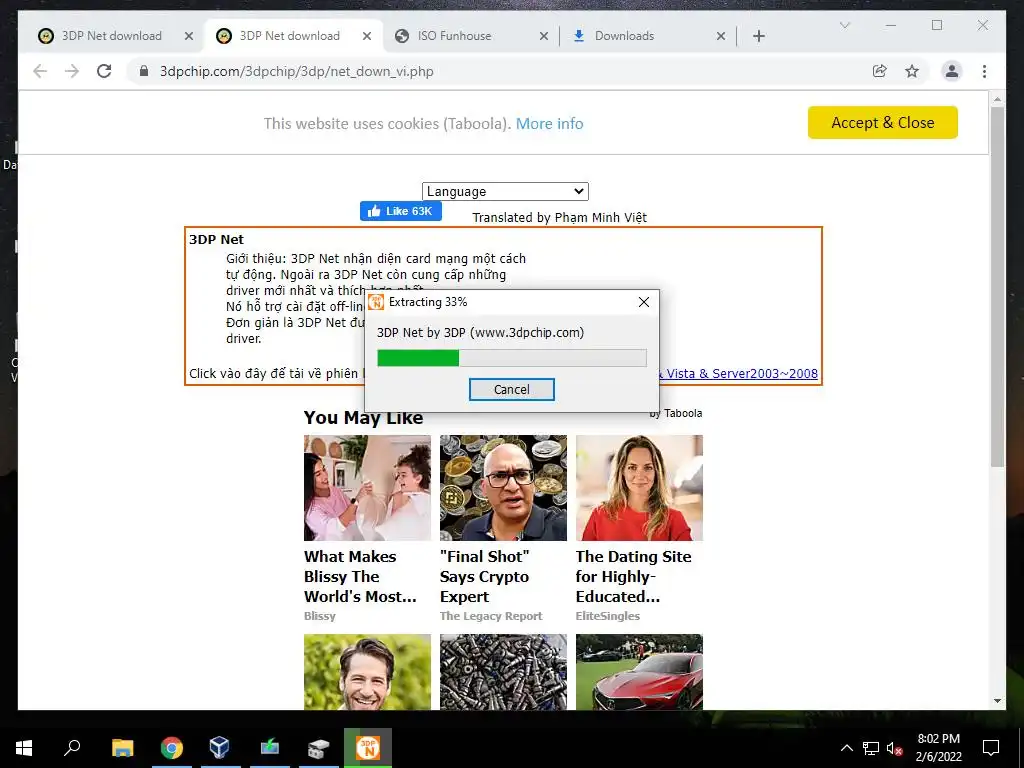The height and width of the screenshot is (768, 1024).
Task: Open the Chrome profile avatar
Action: 952,71
